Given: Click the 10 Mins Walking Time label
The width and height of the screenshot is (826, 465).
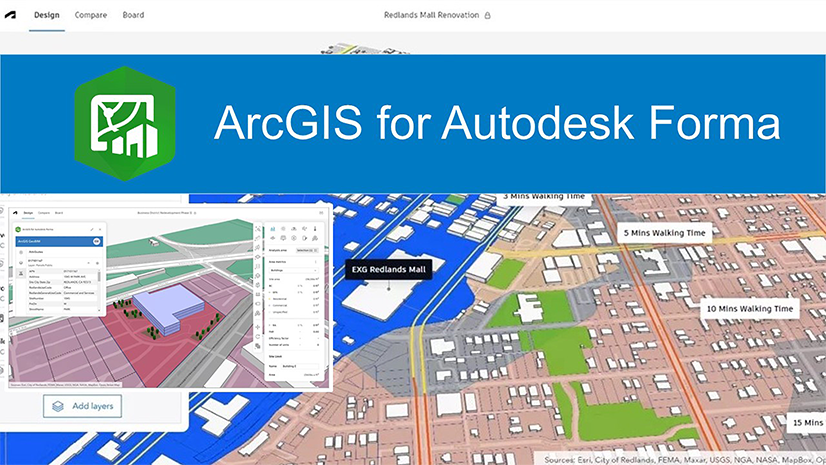Looking at the screenshot, I should click(750, 309).
